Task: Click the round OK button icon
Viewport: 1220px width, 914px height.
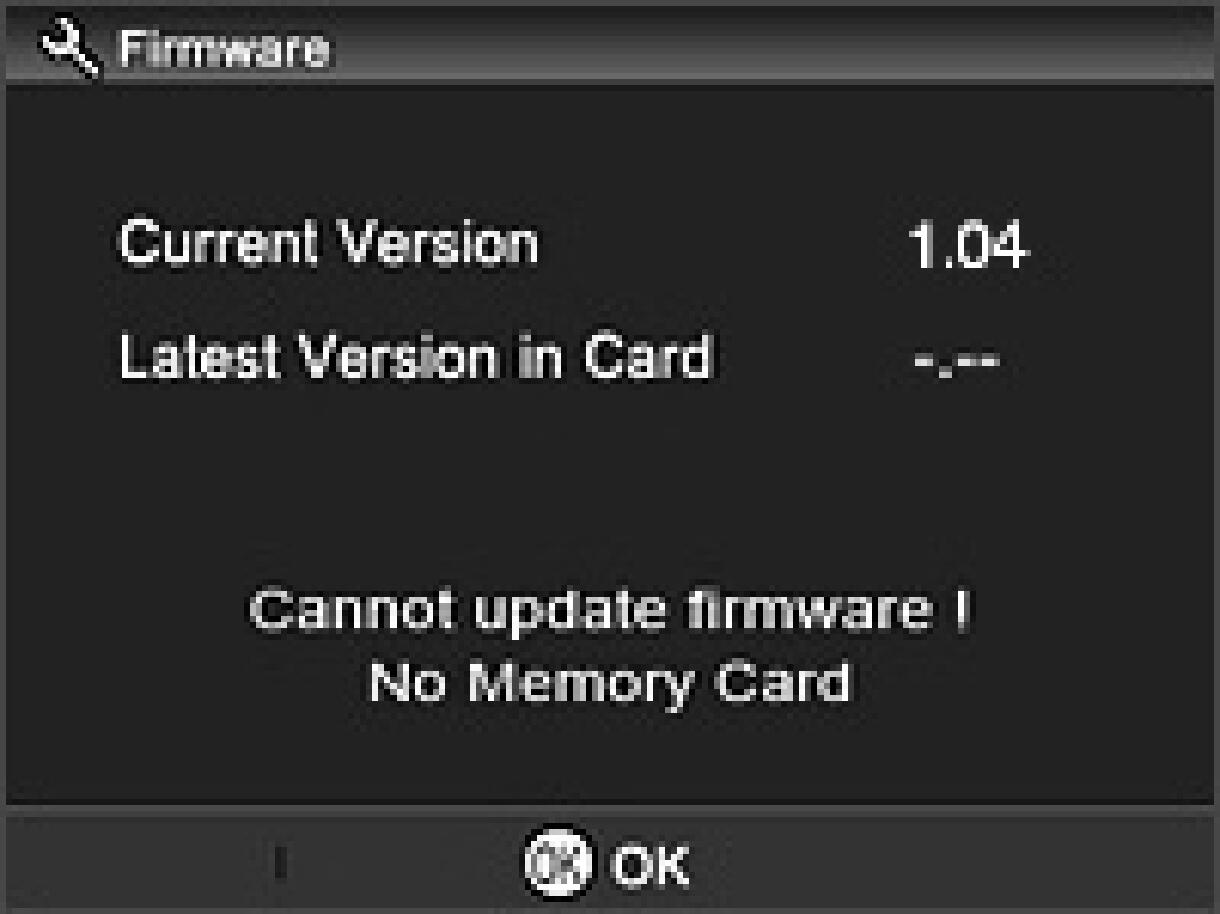Action: [558, 861]
